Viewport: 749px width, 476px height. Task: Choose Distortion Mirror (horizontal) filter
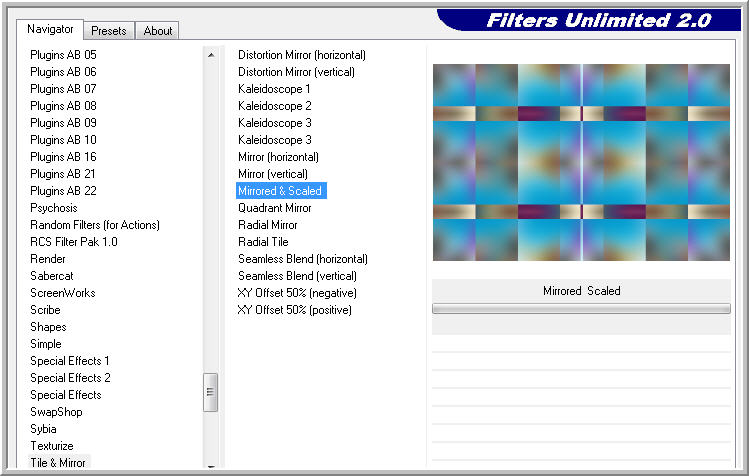tap(302, 55)
